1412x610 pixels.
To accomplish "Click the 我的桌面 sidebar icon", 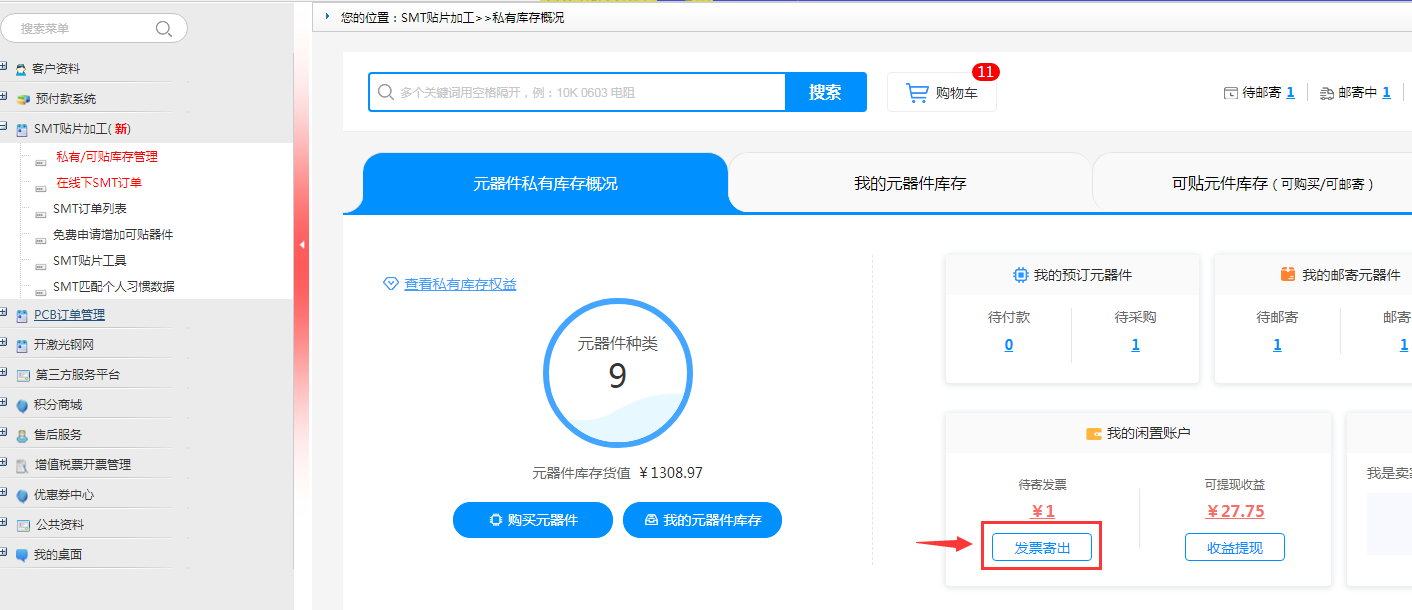I will click(21, 556).
